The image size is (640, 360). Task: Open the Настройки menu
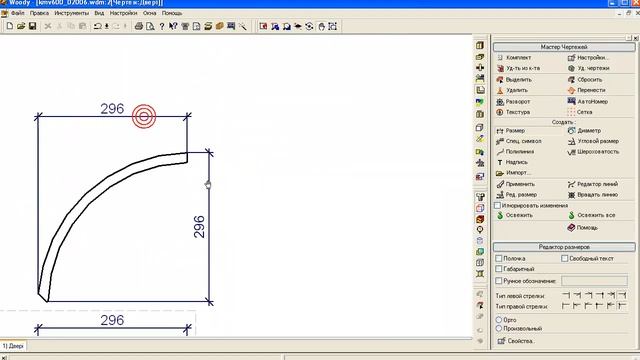(x=123, y=13)
